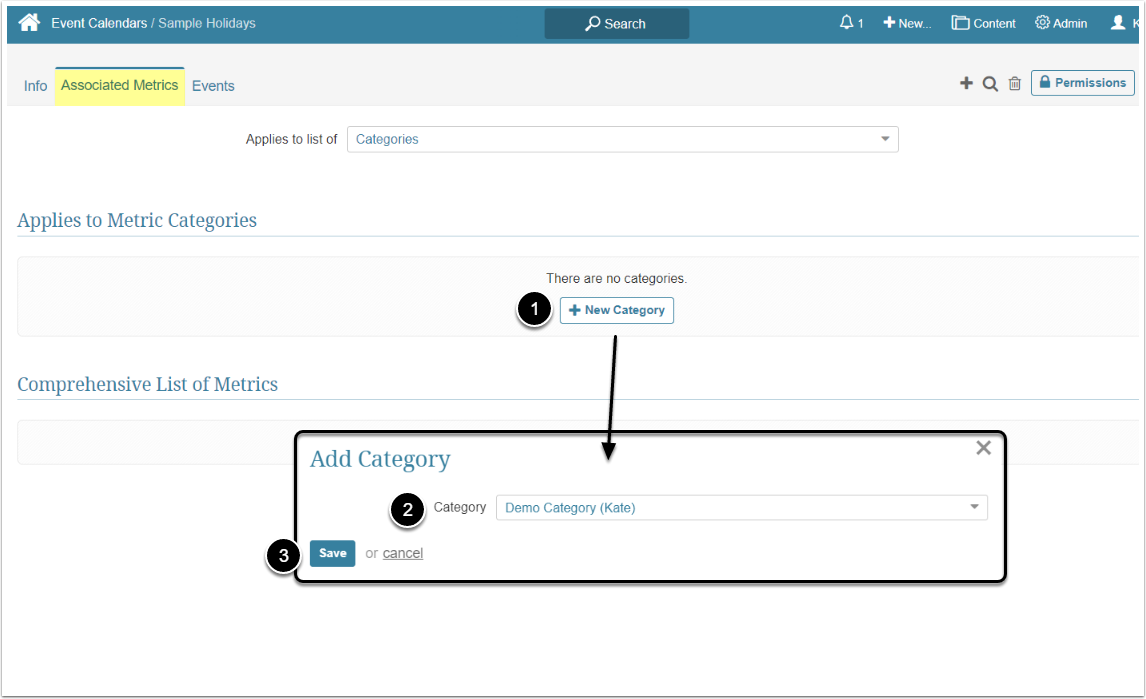Click the trash delete icon
This screenshot has height=699, width=1146.
tap(1015, 84)
